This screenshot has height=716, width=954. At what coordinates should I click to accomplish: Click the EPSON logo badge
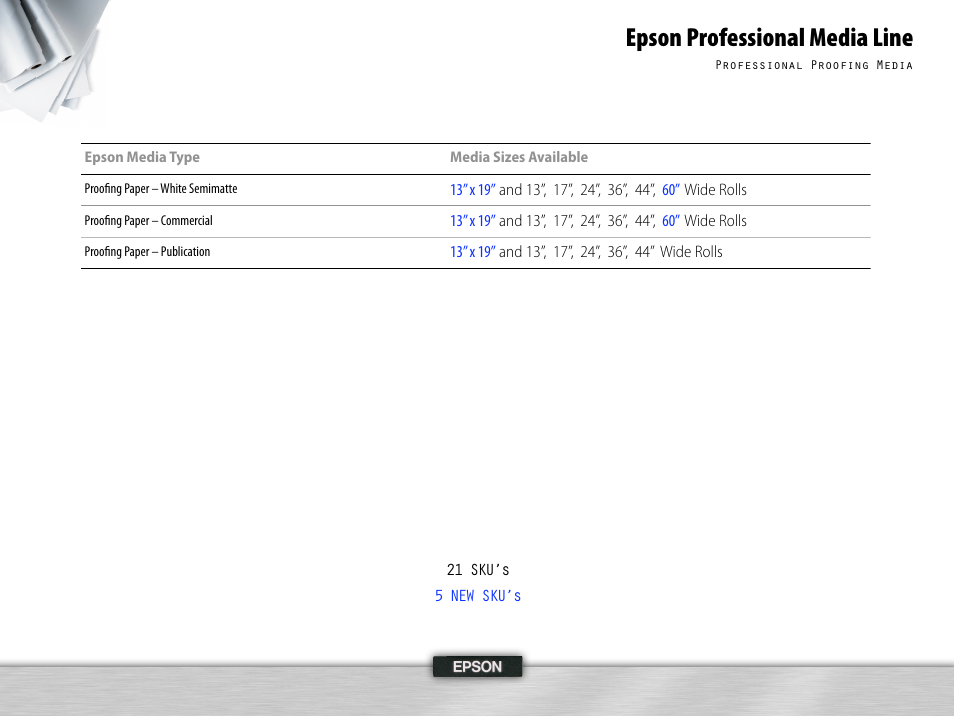[x=478, y=666]
